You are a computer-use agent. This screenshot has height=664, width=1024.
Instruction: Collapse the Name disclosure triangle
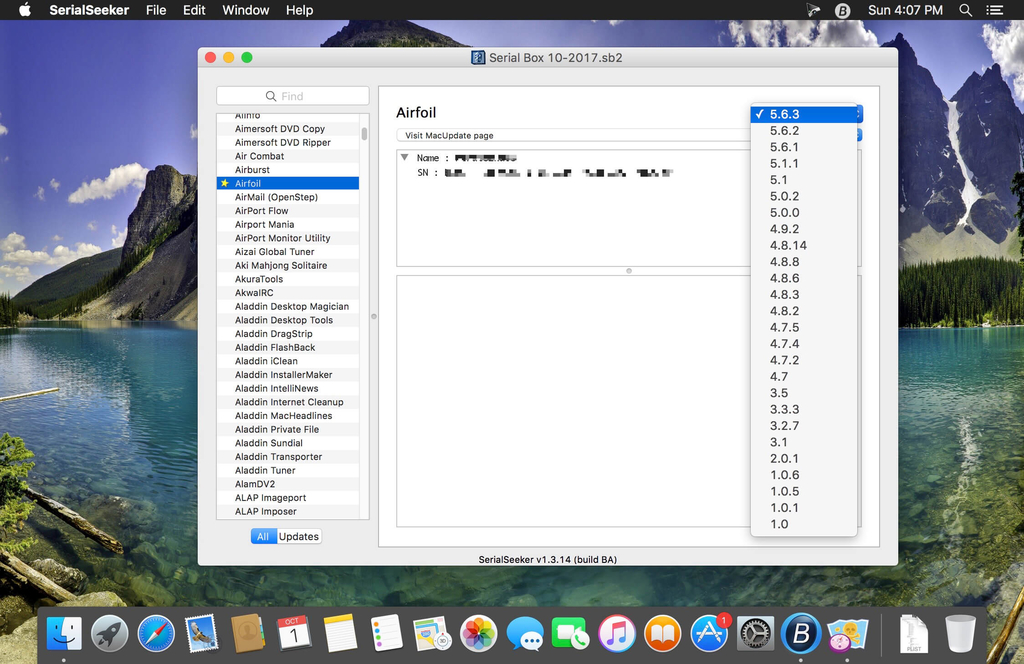pyautogui.click(x=404, y=157)
